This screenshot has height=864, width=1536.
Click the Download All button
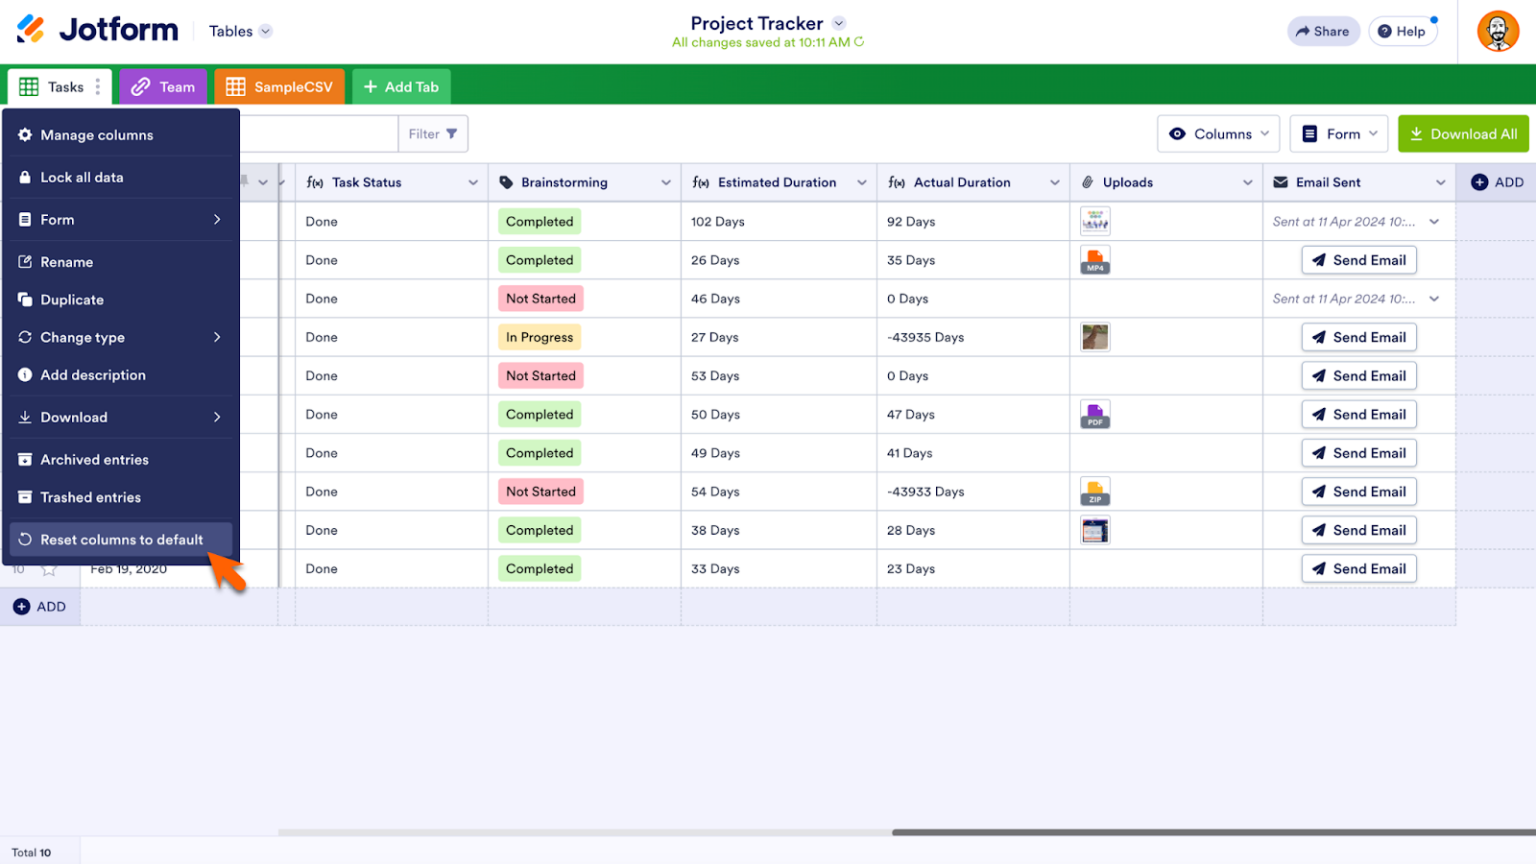1462,133
